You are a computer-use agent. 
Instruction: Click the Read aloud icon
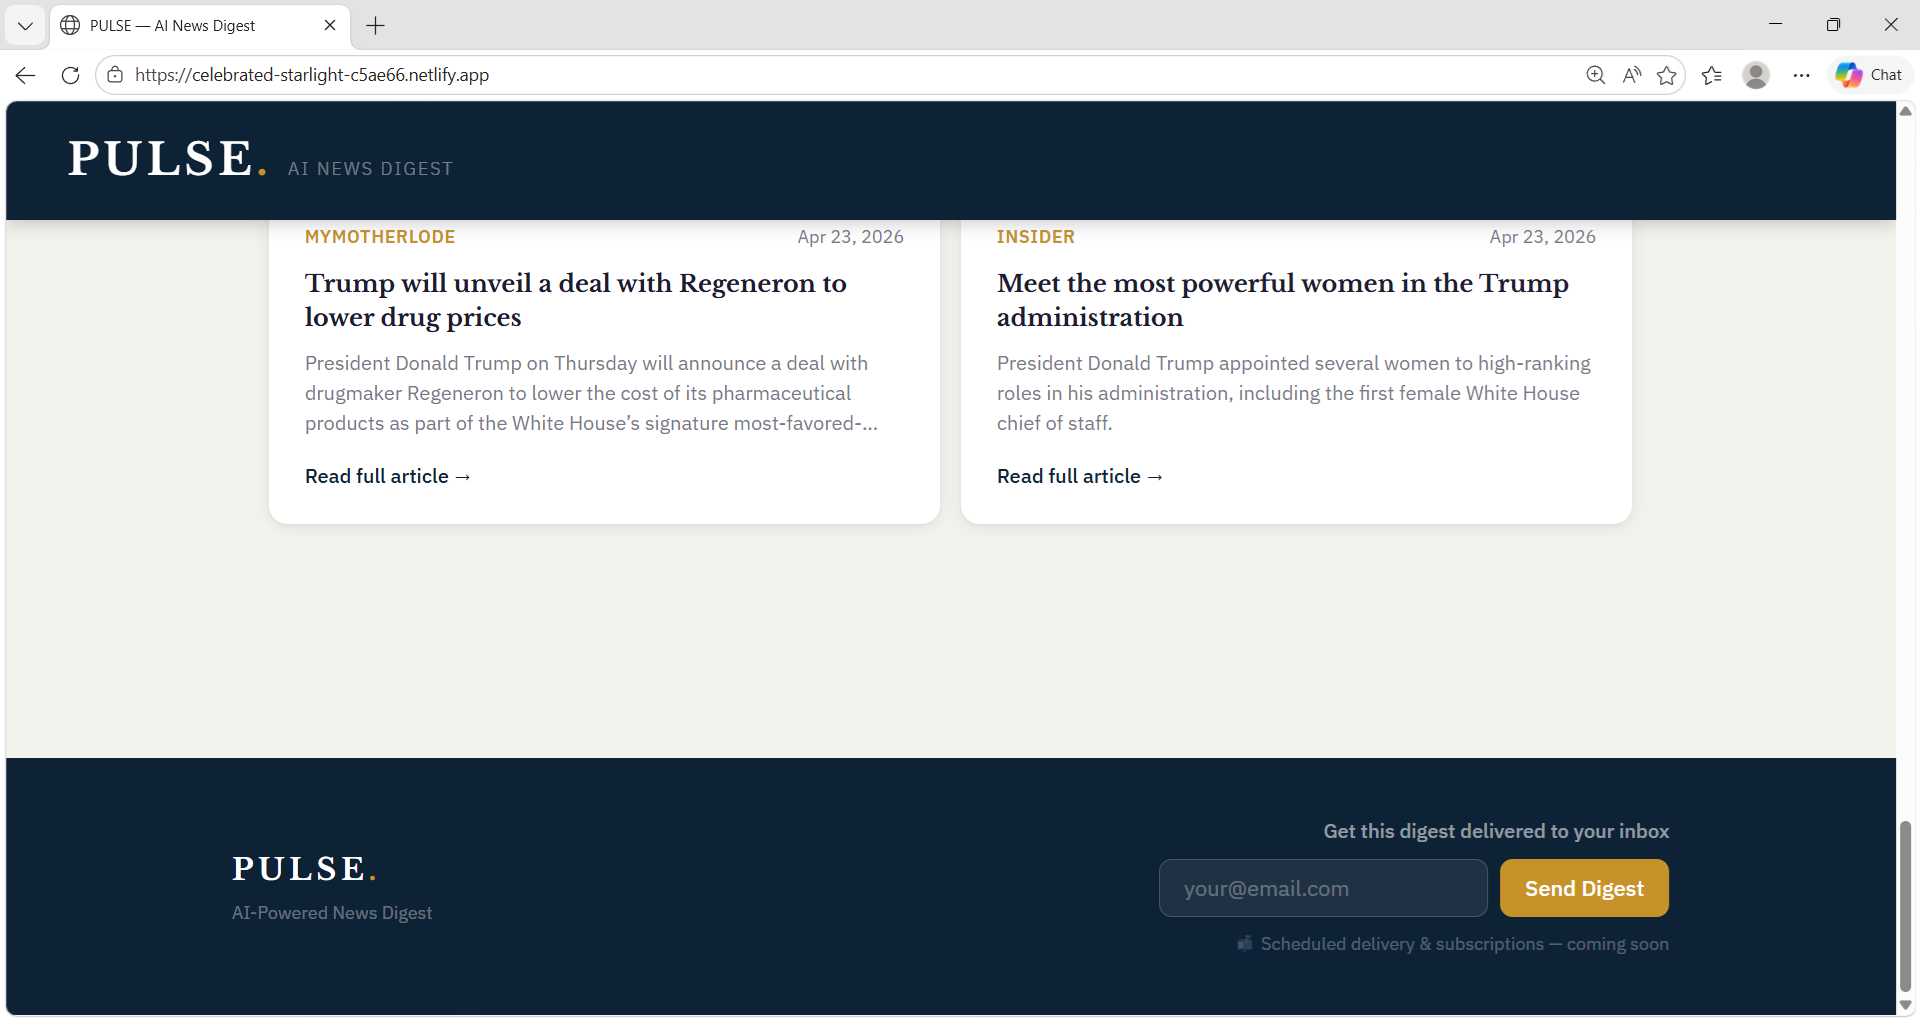coord(1631,75)
